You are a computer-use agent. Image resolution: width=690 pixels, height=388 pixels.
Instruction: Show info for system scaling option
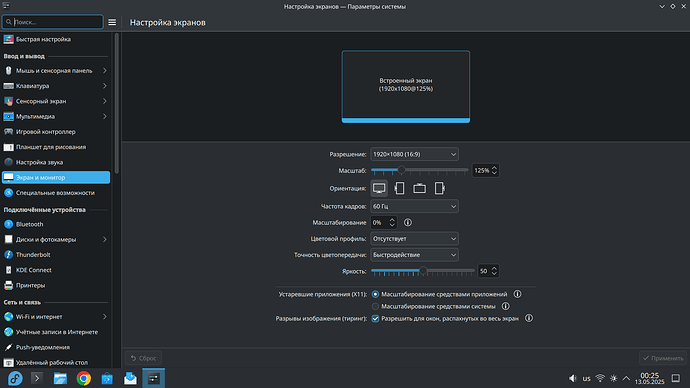(x=506, y=306)
